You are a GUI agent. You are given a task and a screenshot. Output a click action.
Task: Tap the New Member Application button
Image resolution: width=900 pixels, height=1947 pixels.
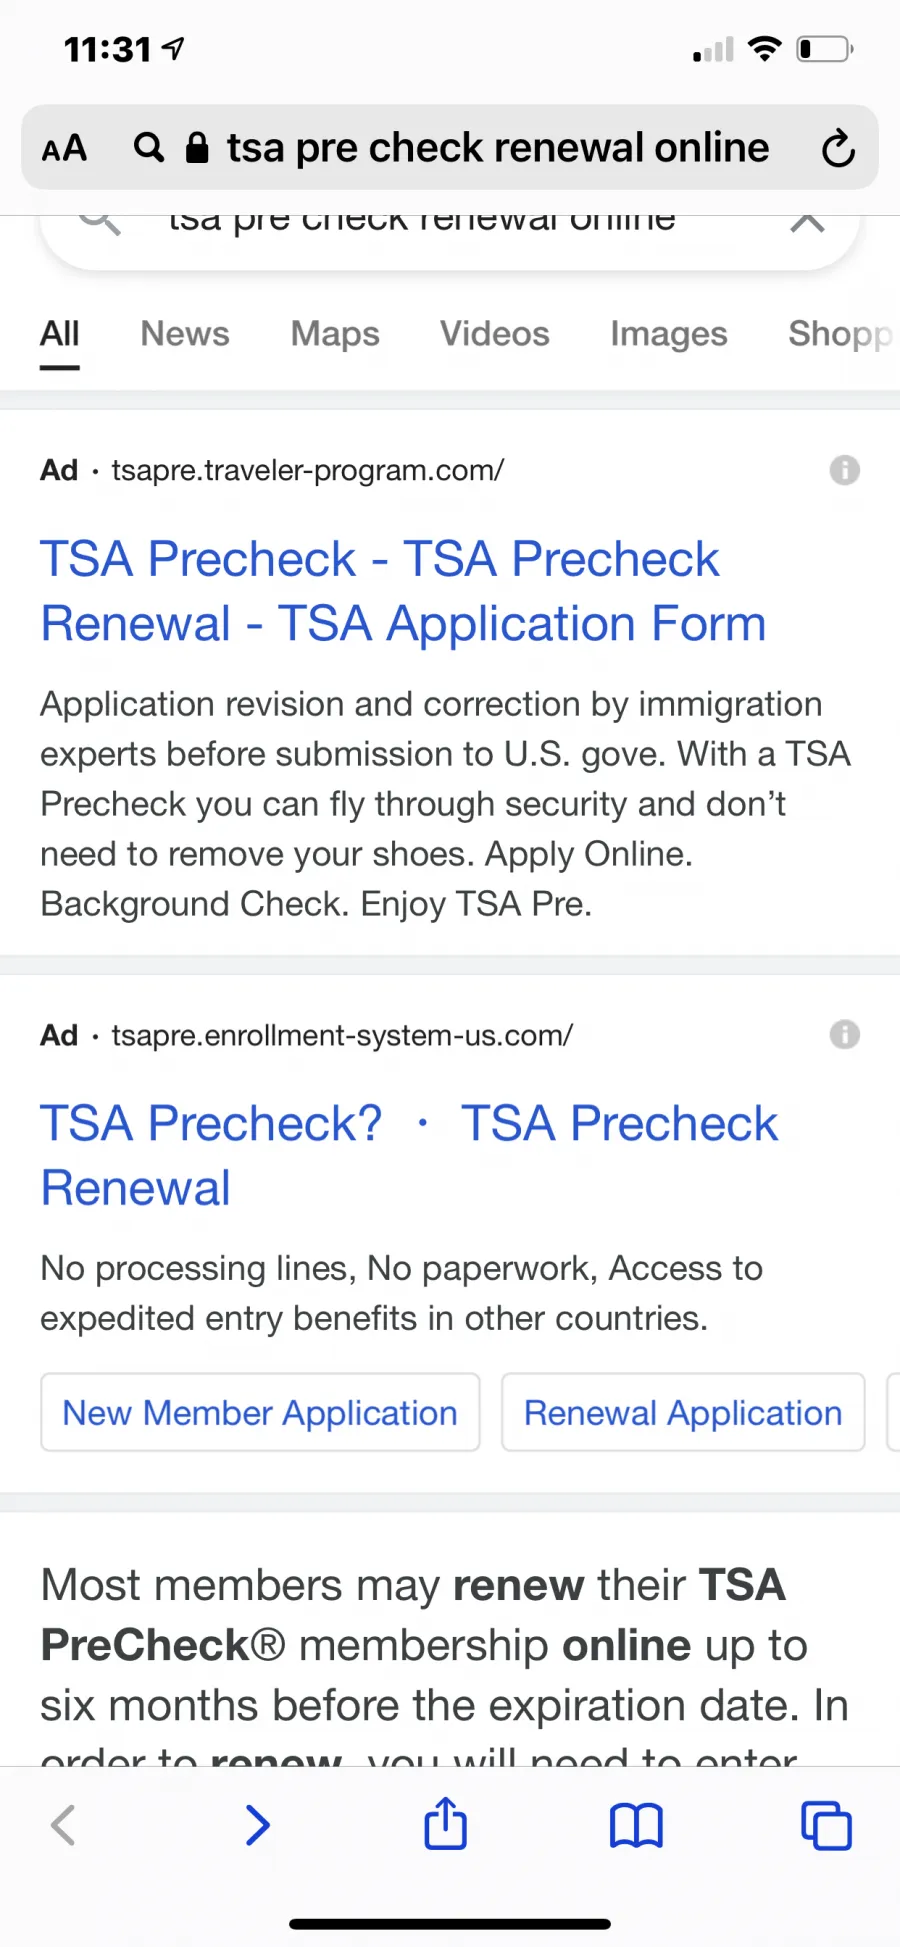click(x=260, y=1412)
